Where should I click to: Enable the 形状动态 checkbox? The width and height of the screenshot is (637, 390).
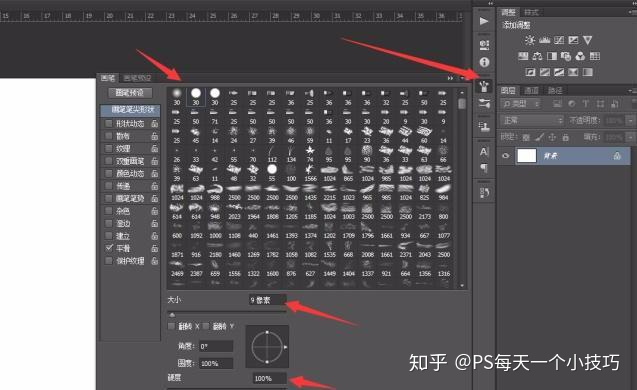pyautogui.click(x=108, y=123)
